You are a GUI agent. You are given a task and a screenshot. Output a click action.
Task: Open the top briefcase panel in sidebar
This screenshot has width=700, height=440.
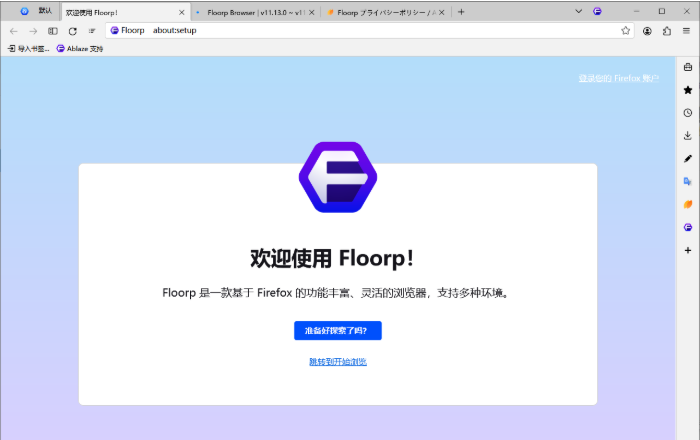click(x=688, y=67)
